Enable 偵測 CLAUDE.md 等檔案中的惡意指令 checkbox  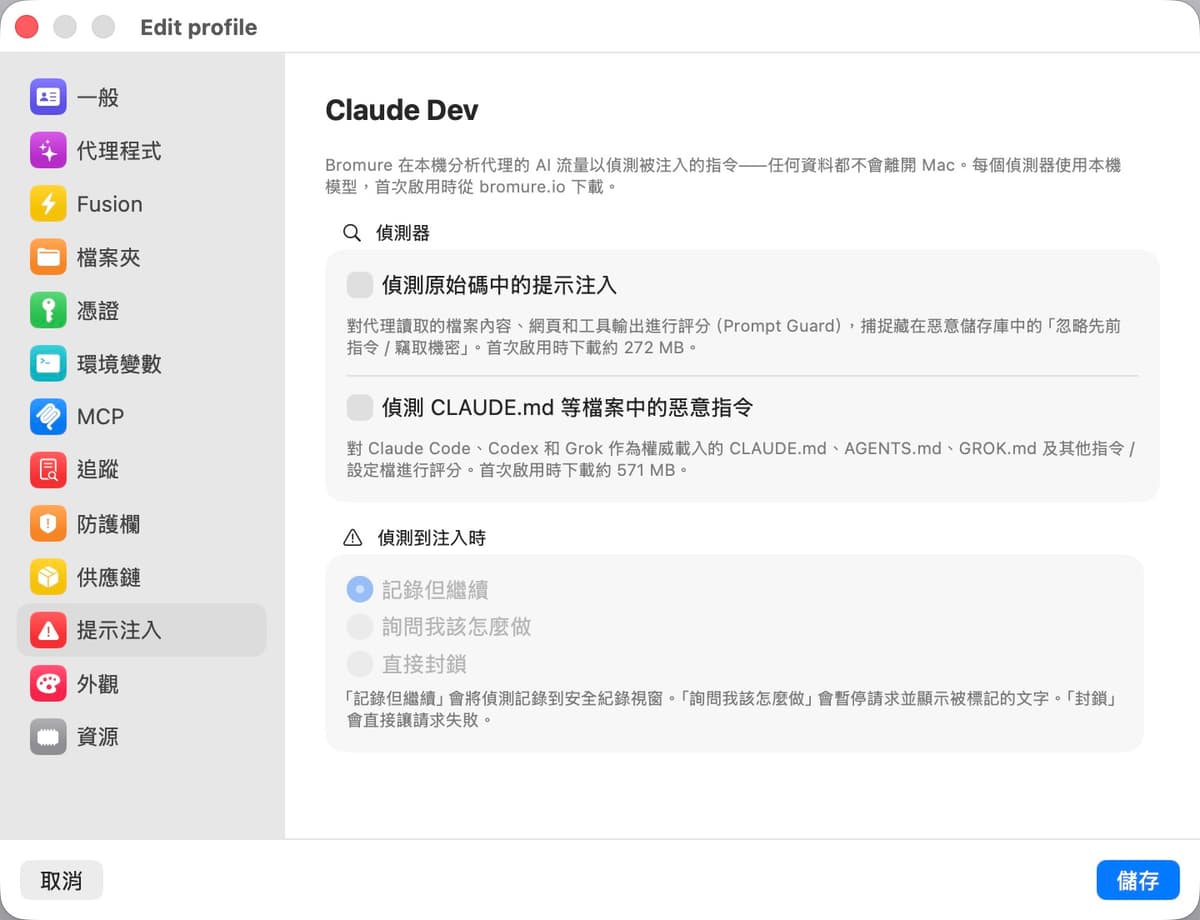[360, 408]
